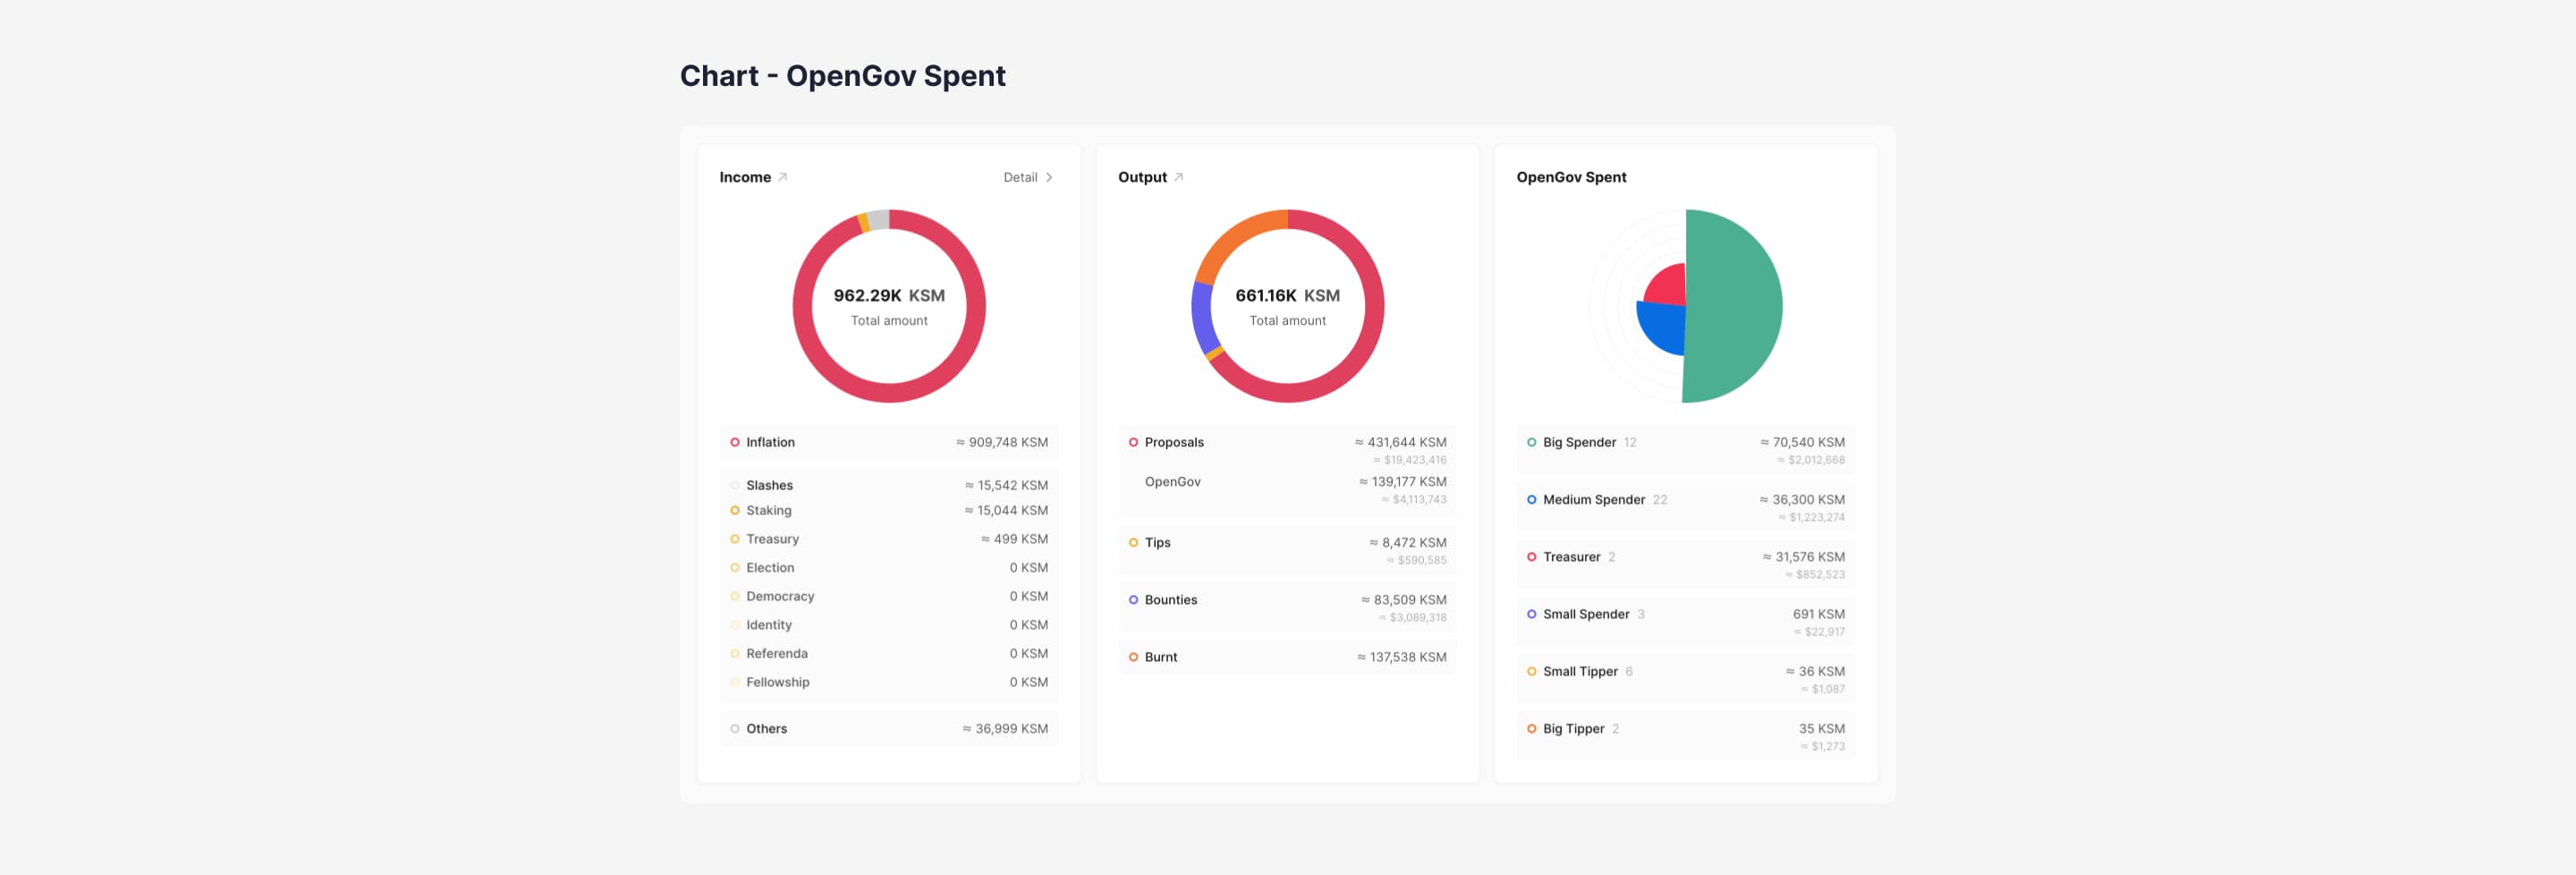Click the Fellowship row label
Image resolution: width=2576 pixels, height=875 pixels.
coord(777,682)
